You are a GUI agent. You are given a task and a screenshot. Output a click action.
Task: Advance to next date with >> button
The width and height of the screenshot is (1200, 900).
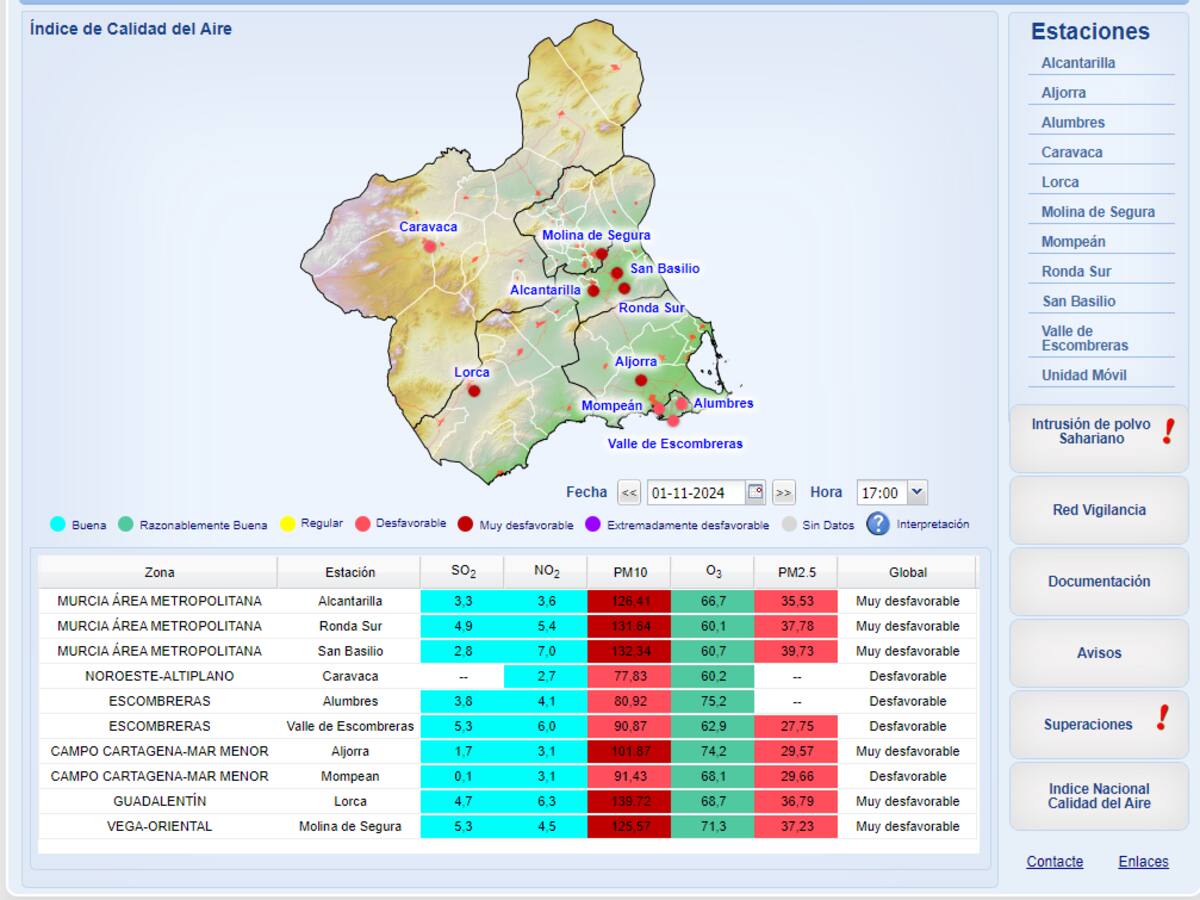pyautogui.click(x=783, y=493)
